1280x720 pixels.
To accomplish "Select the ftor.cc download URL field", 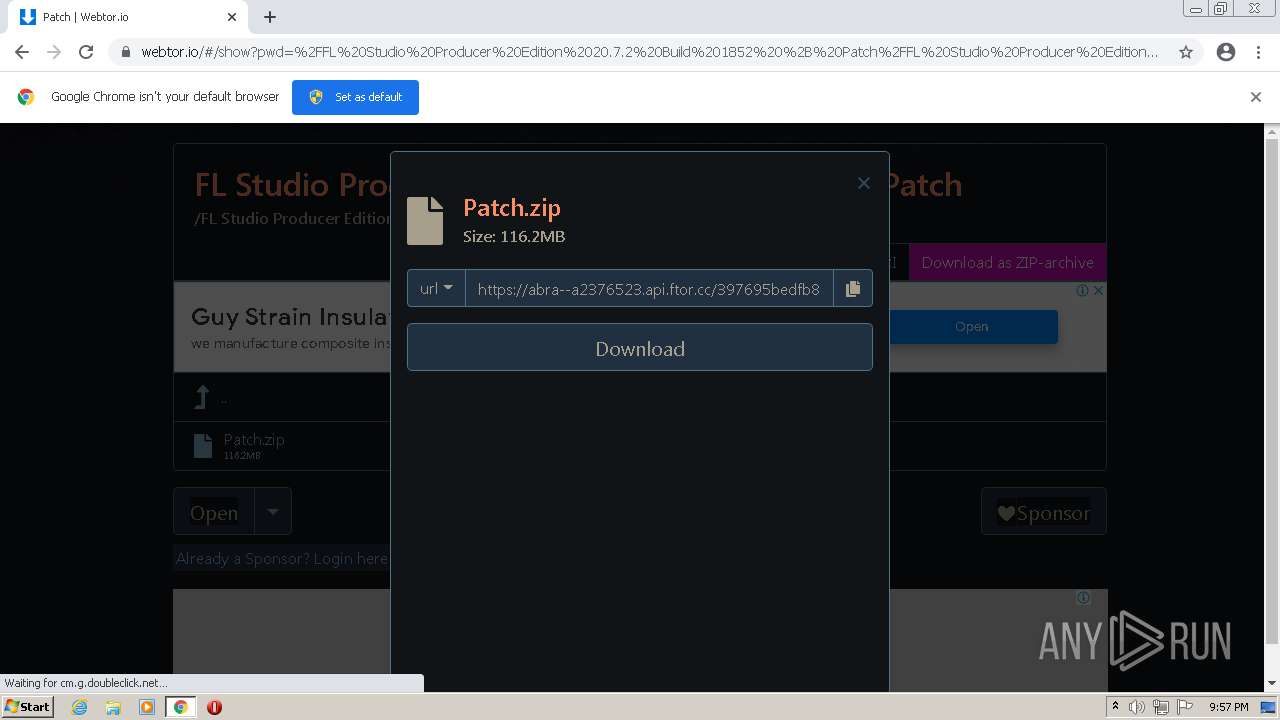I will (x=649, y=289).
